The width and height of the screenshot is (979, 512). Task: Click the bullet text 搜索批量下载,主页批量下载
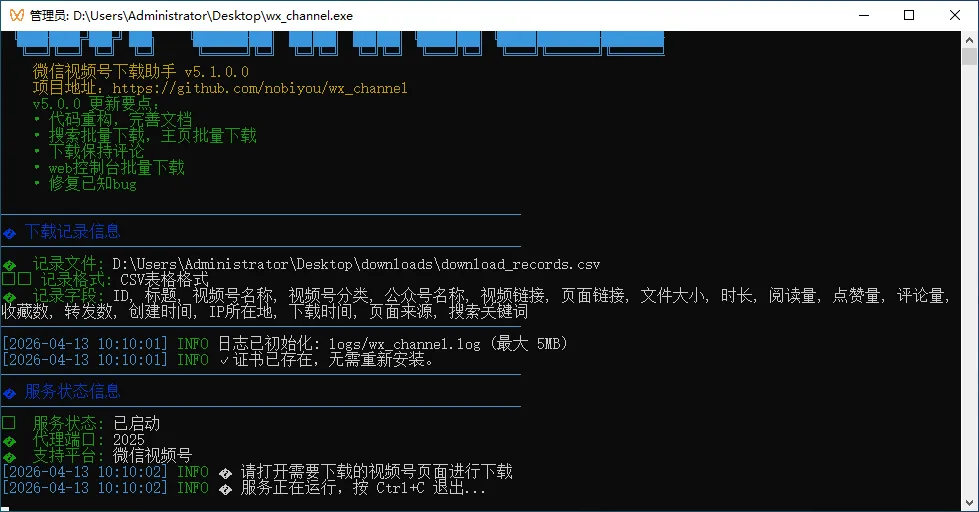click(x=152, y=135)
